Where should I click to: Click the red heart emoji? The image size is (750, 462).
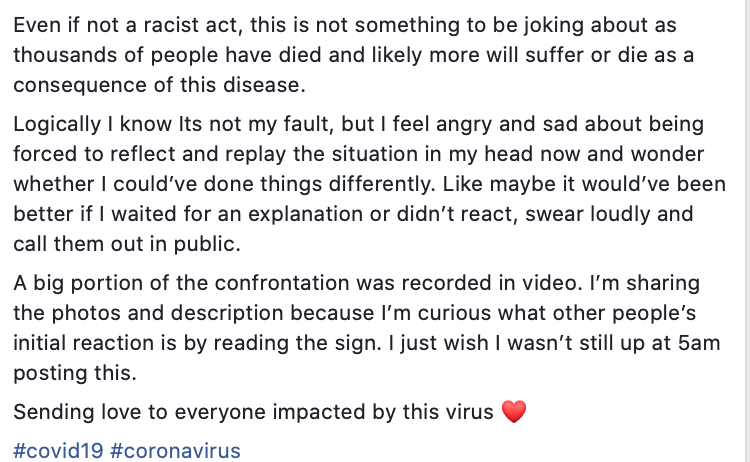(514, 412)
